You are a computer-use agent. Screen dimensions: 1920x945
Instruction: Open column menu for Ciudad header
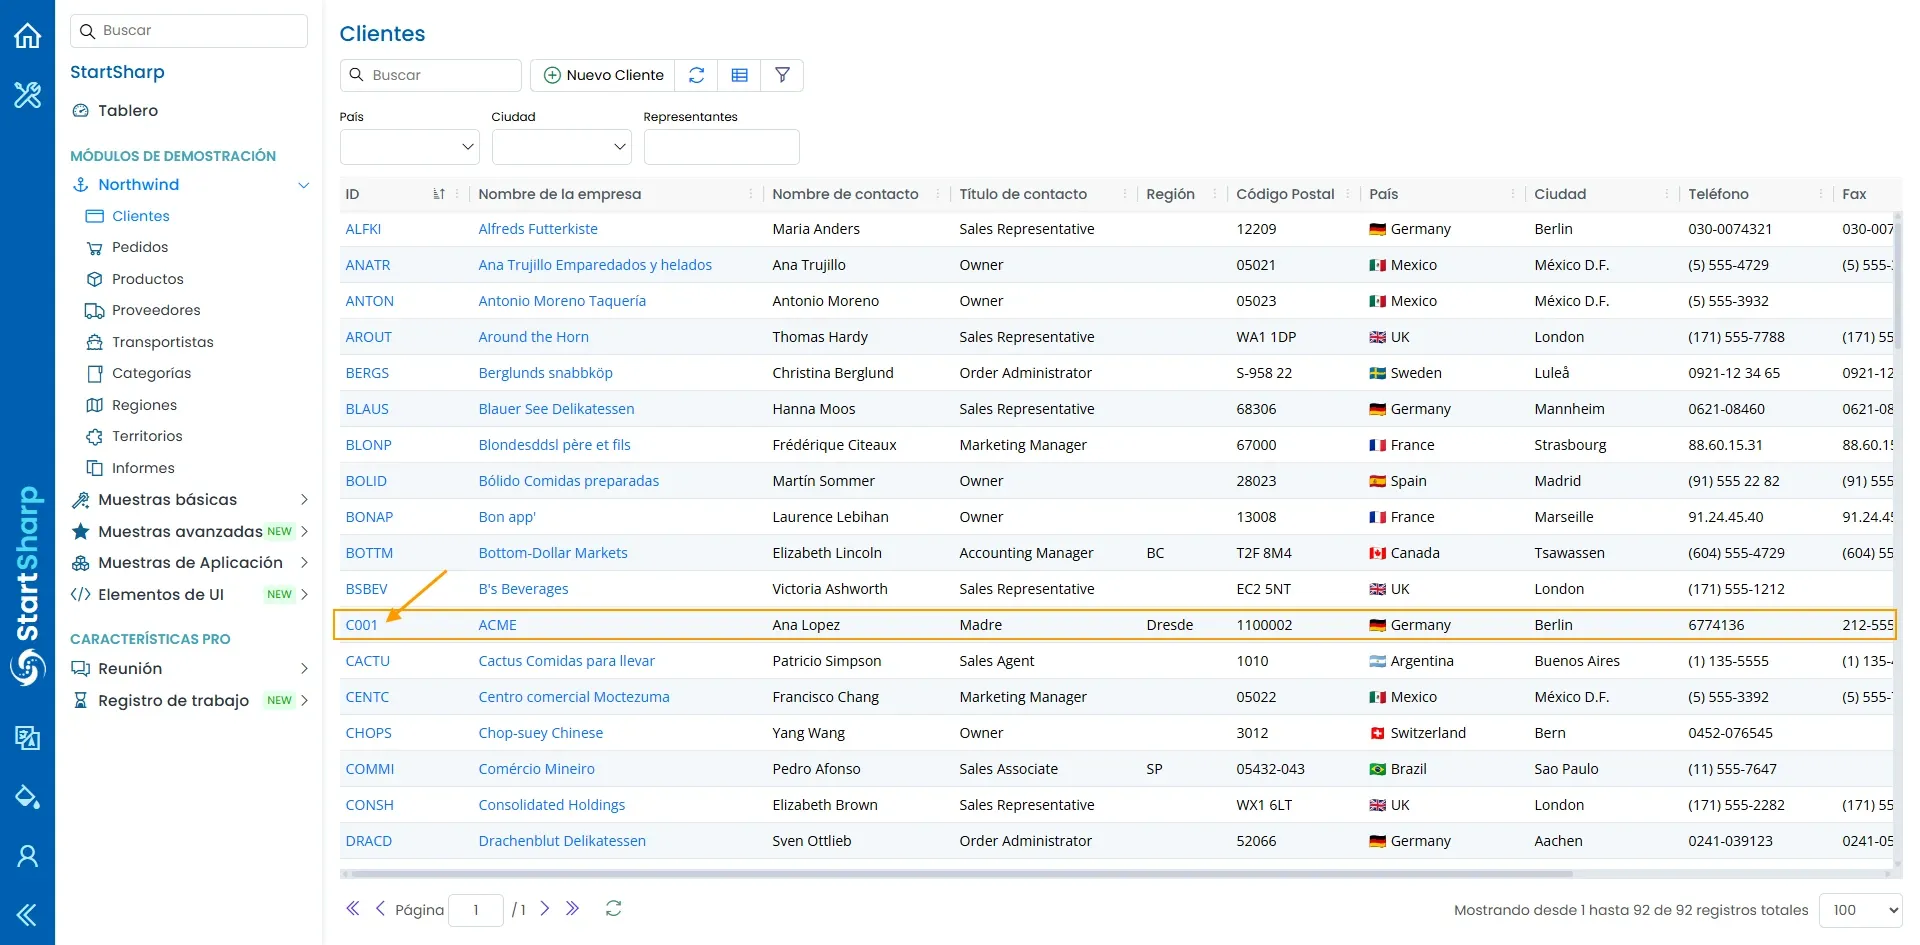(x=1667, y=194)
